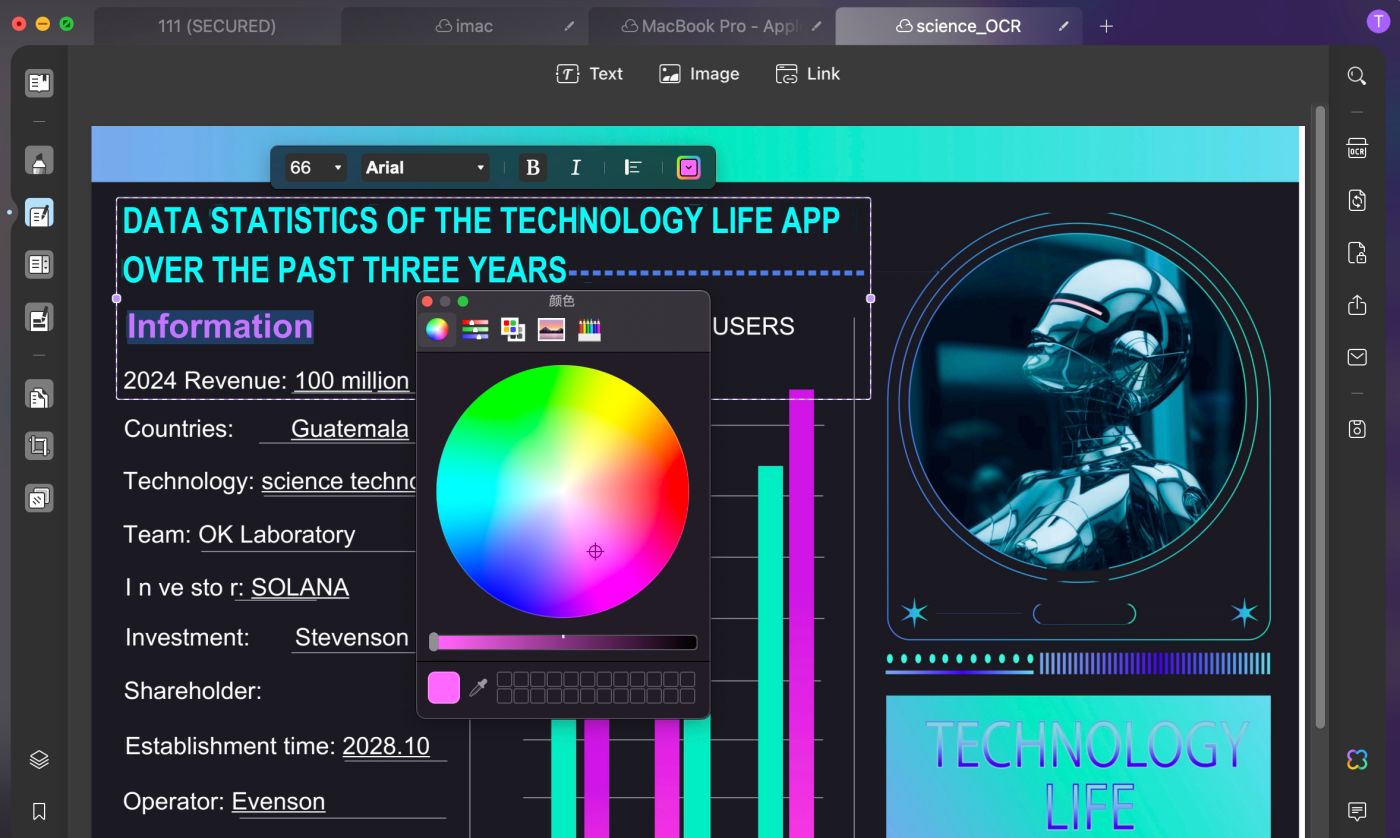Open the text color dropdown in format bar
The width and height of the screenshot is (1400, 838).
click(688, 167)
